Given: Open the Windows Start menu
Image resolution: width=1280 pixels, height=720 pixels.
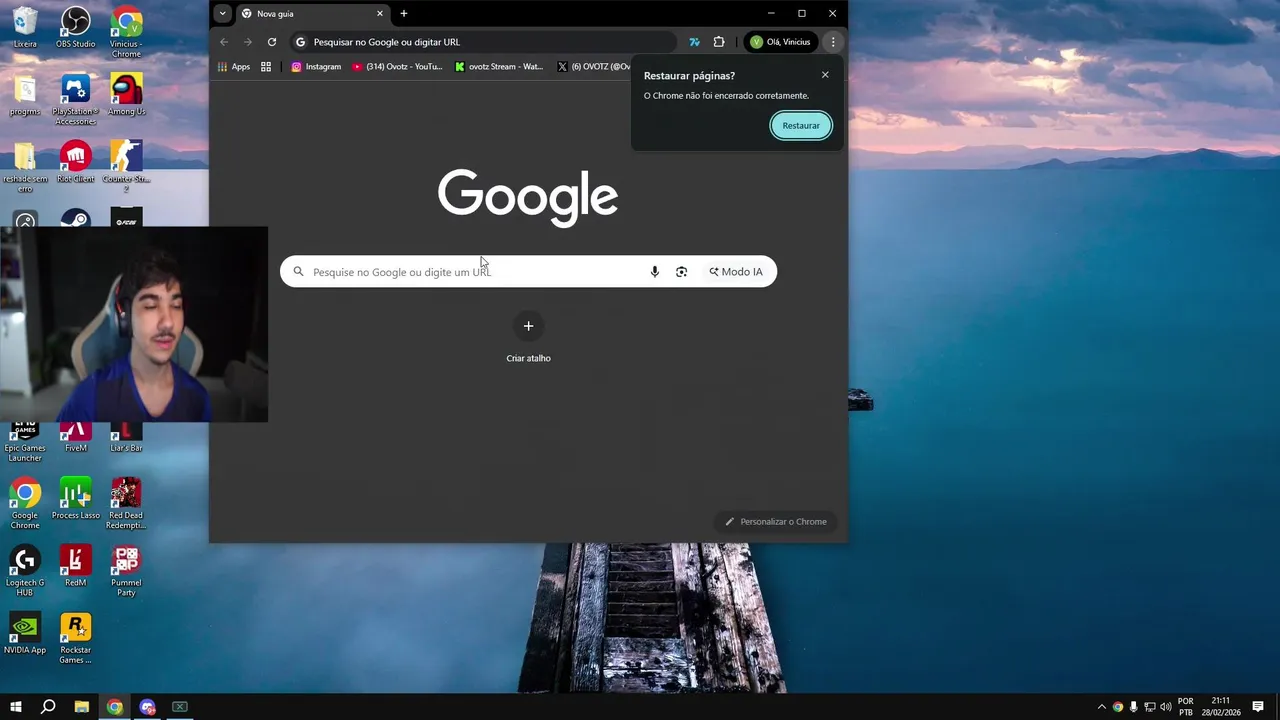Looking at the screenshot, I should click(16, 707).
